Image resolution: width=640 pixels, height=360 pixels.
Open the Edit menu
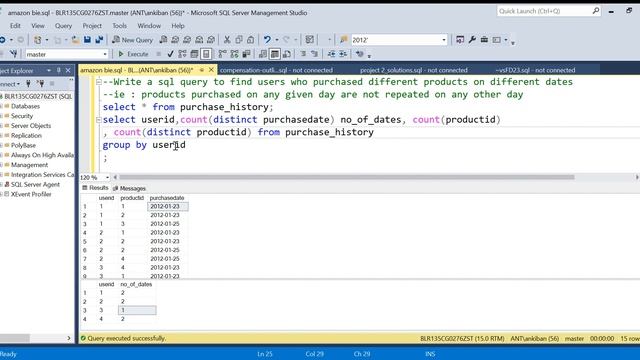[16, 26]
